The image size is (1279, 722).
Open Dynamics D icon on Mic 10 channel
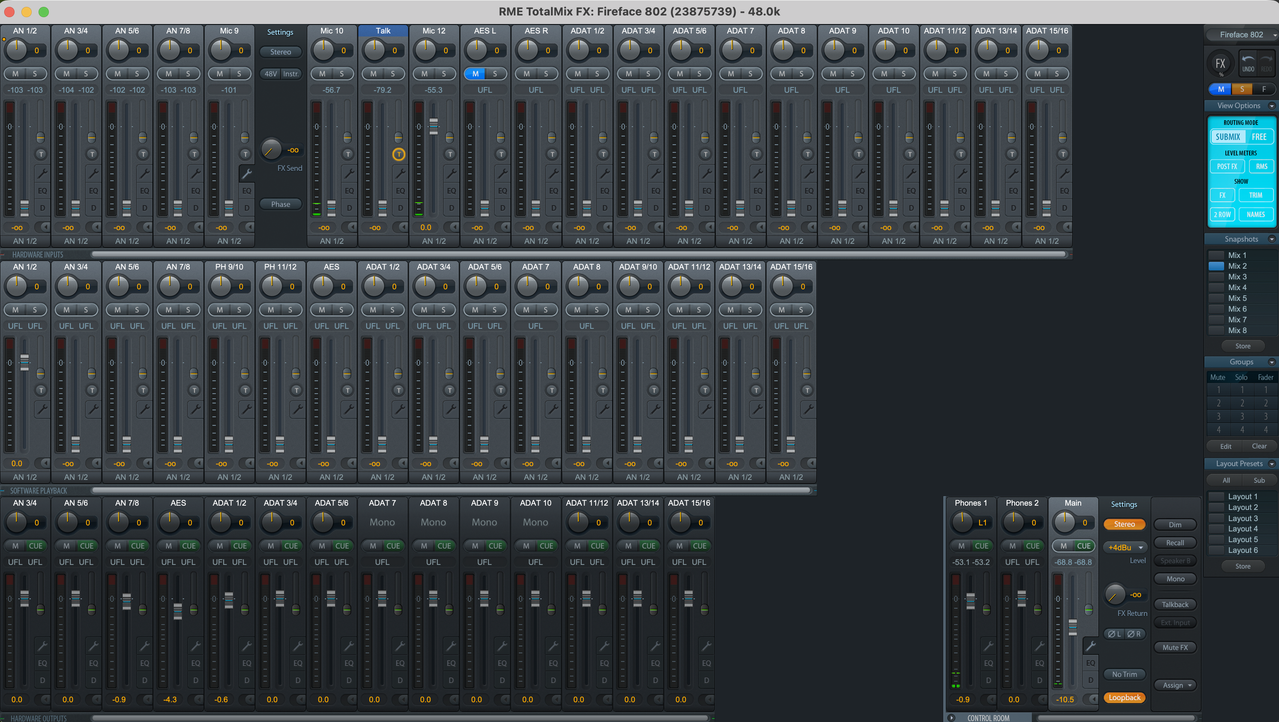(349, 207)
